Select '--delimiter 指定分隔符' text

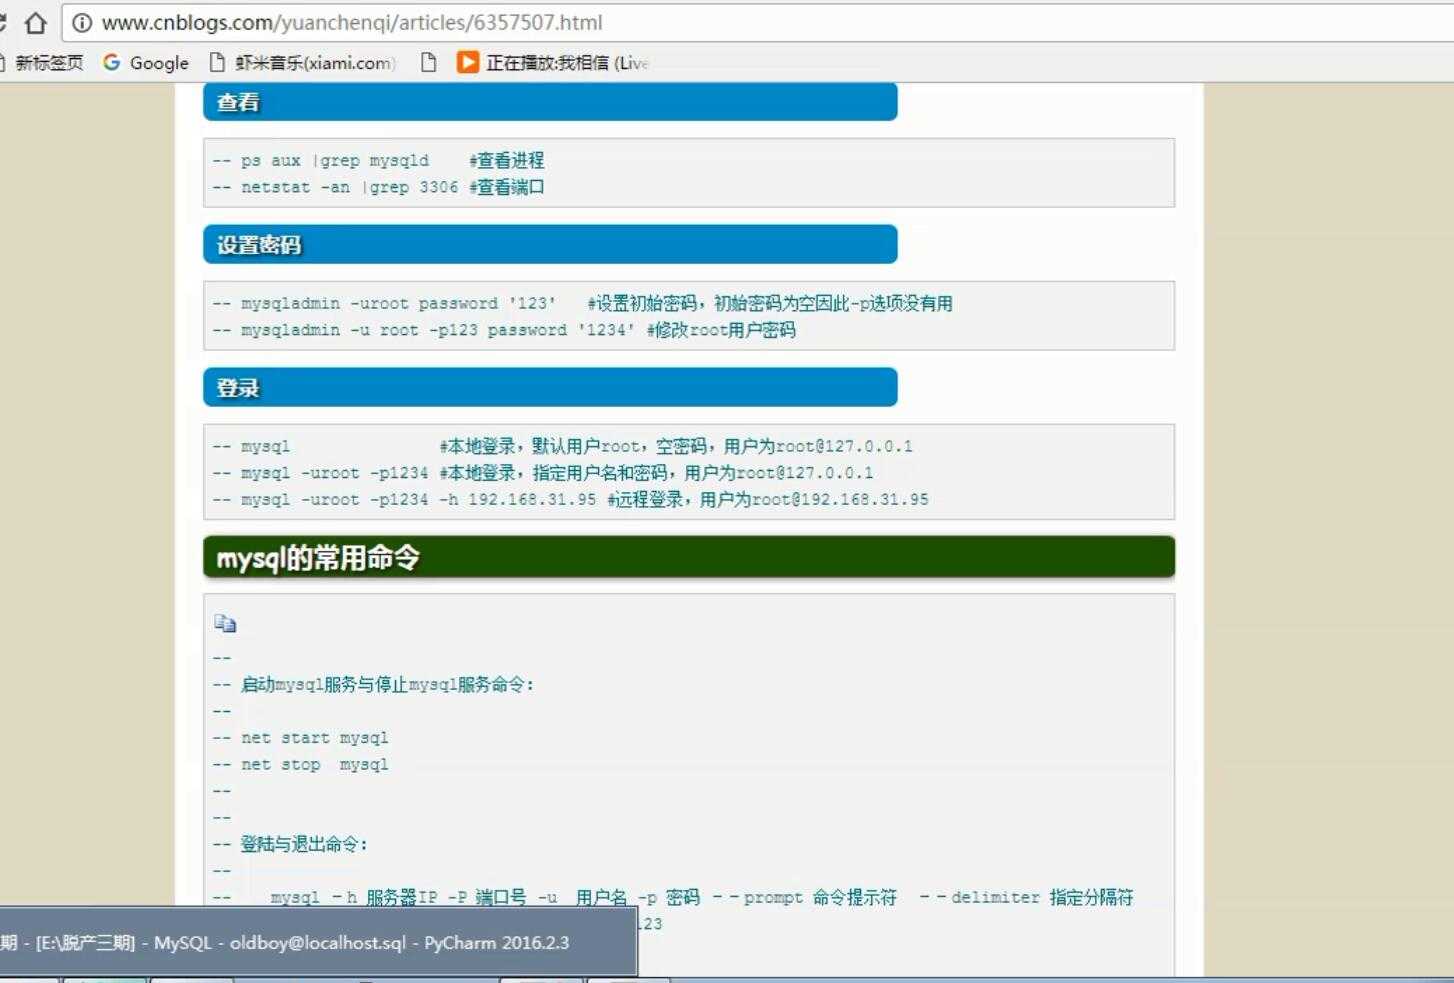(x=1027, y=897)
